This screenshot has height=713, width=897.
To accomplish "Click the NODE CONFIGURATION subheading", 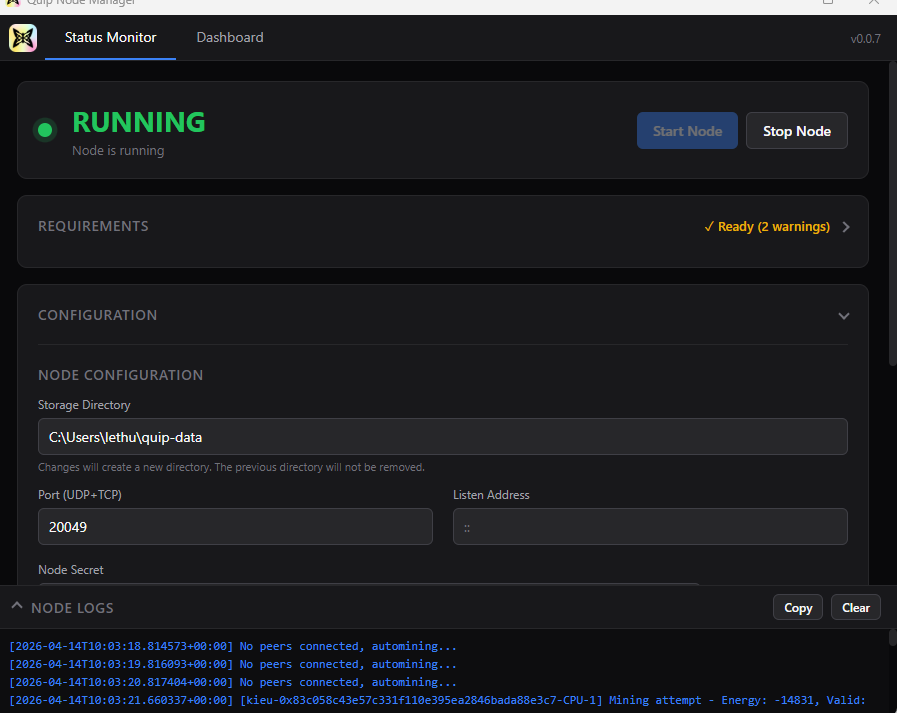I will (x=120, y=375).
